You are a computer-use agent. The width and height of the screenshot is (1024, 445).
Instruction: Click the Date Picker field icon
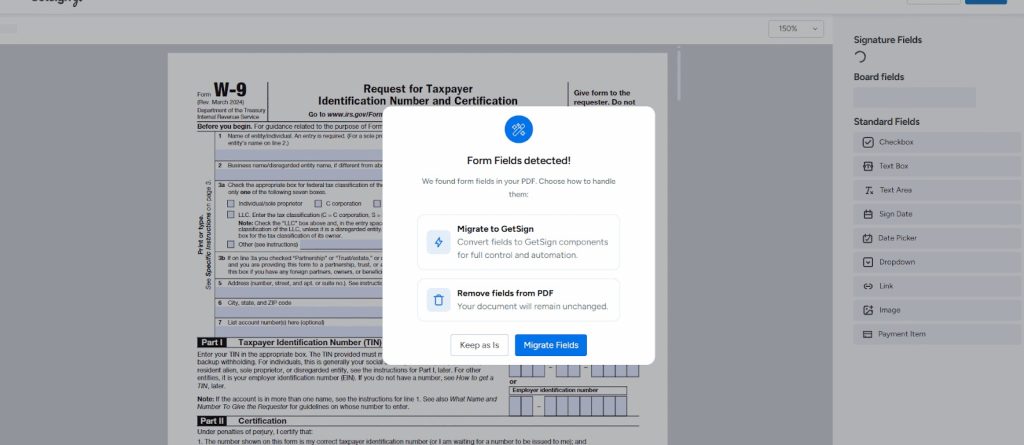[868, 238]
